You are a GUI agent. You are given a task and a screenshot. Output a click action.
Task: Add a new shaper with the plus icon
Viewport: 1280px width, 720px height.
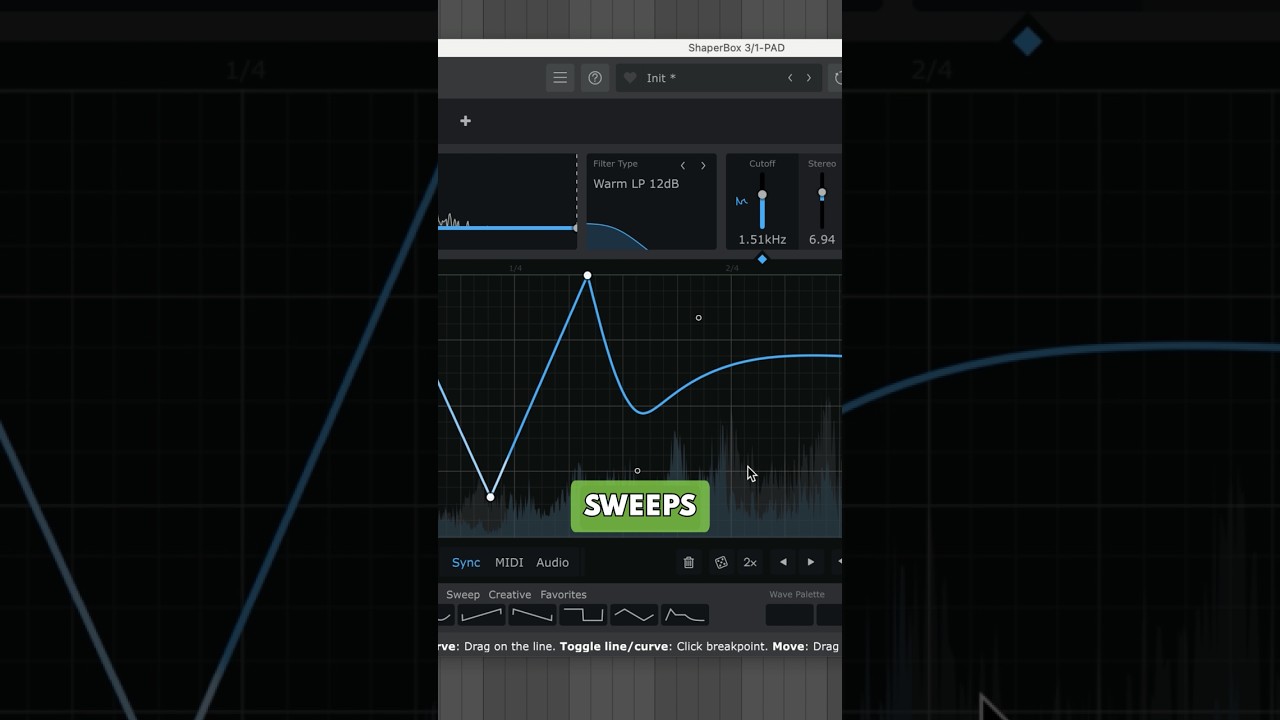(465, 121)
